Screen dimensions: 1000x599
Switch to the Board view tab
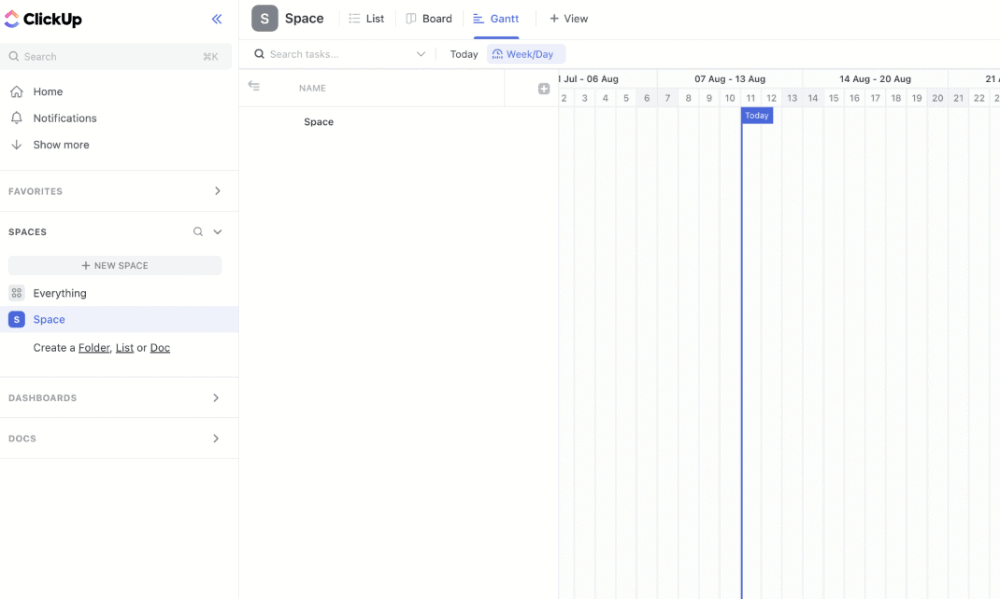coord(429,18)
